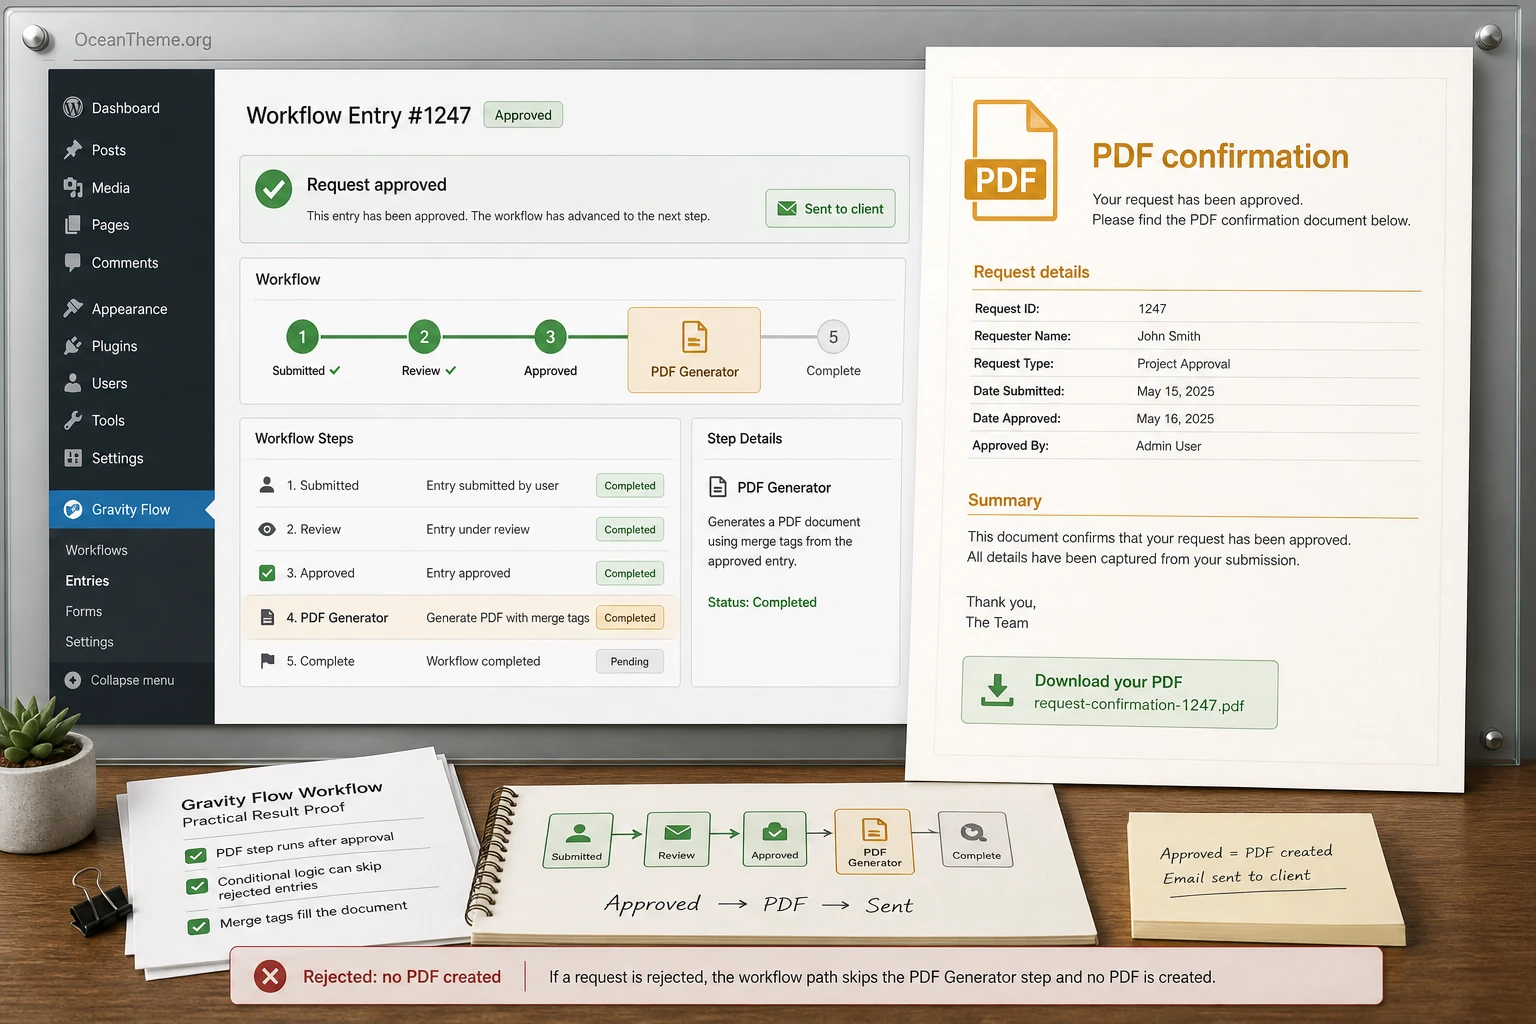Click the 'John Smith' requester name value
1536x1024 pixels.
1169,336
